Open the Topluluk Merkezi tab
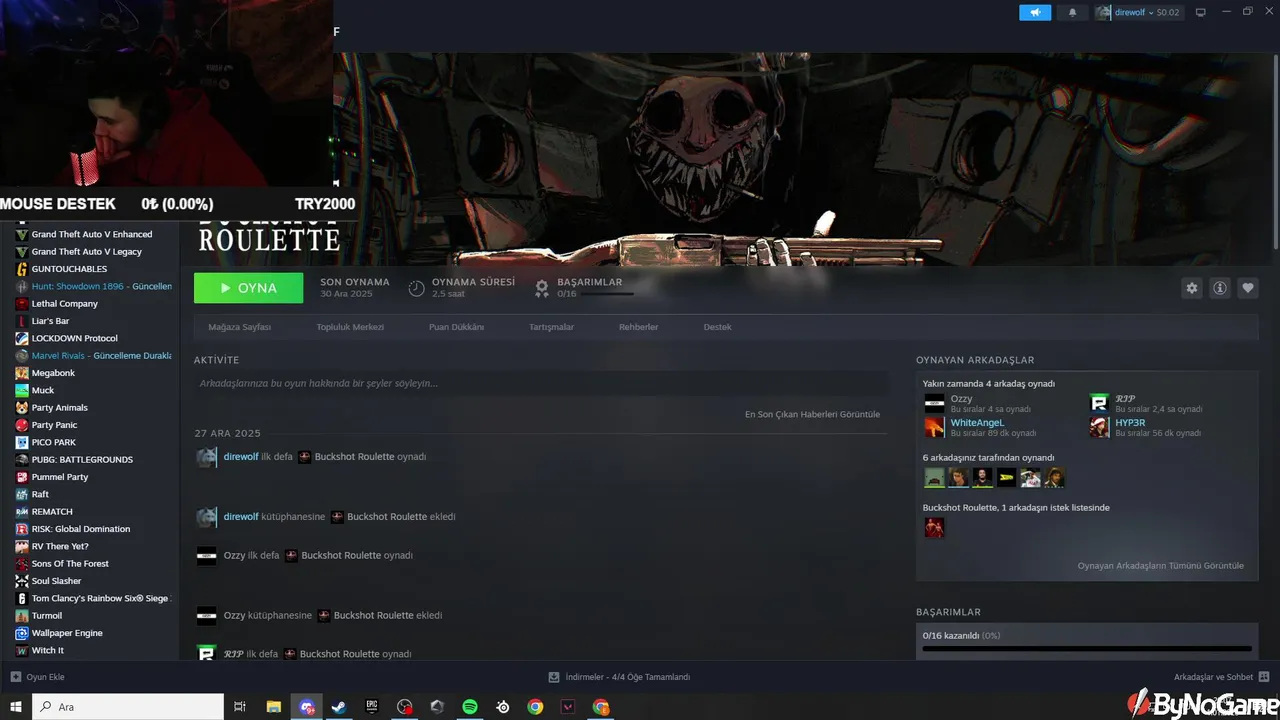This screenshot has height=720, width=1280. [x=350, y=327]
